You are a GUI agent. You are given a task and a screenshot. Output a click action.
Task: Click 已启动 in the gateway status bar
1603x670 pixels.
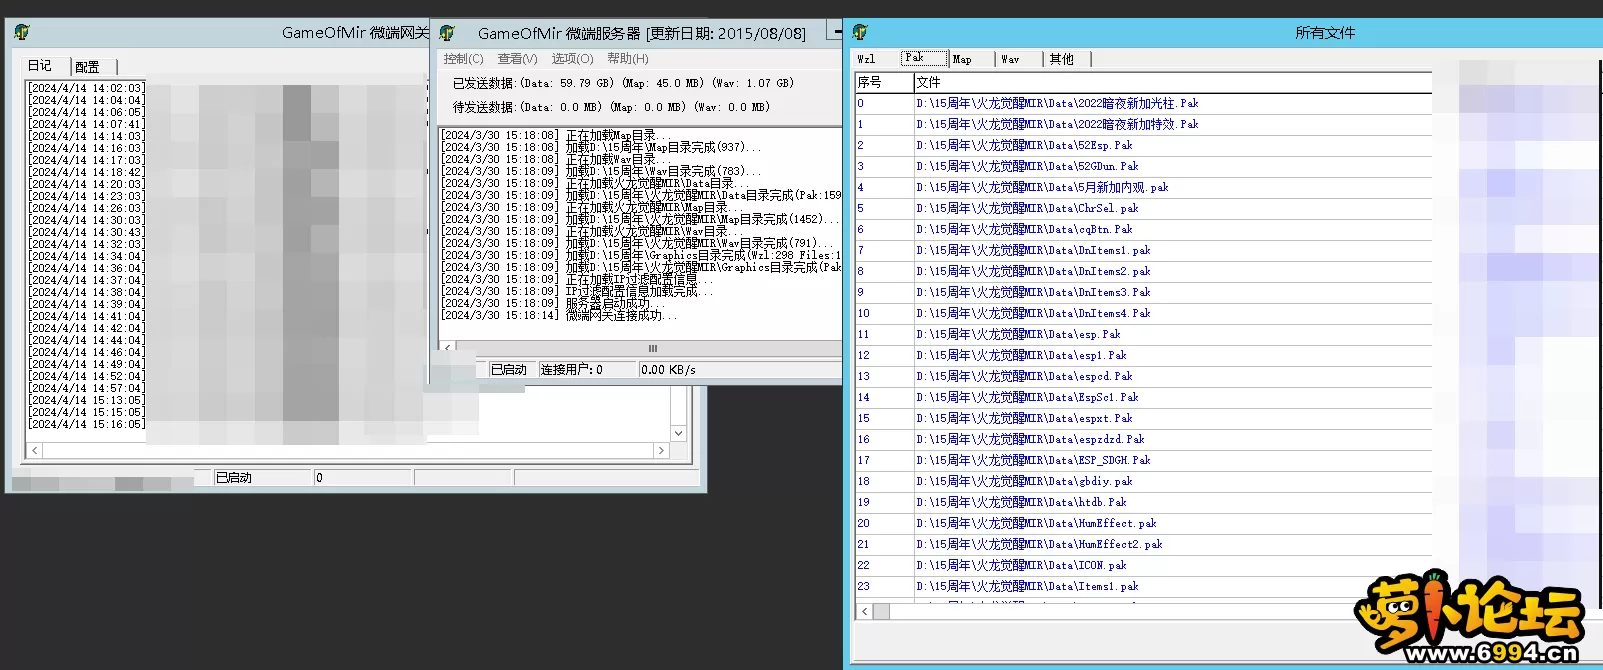point(234,478)
